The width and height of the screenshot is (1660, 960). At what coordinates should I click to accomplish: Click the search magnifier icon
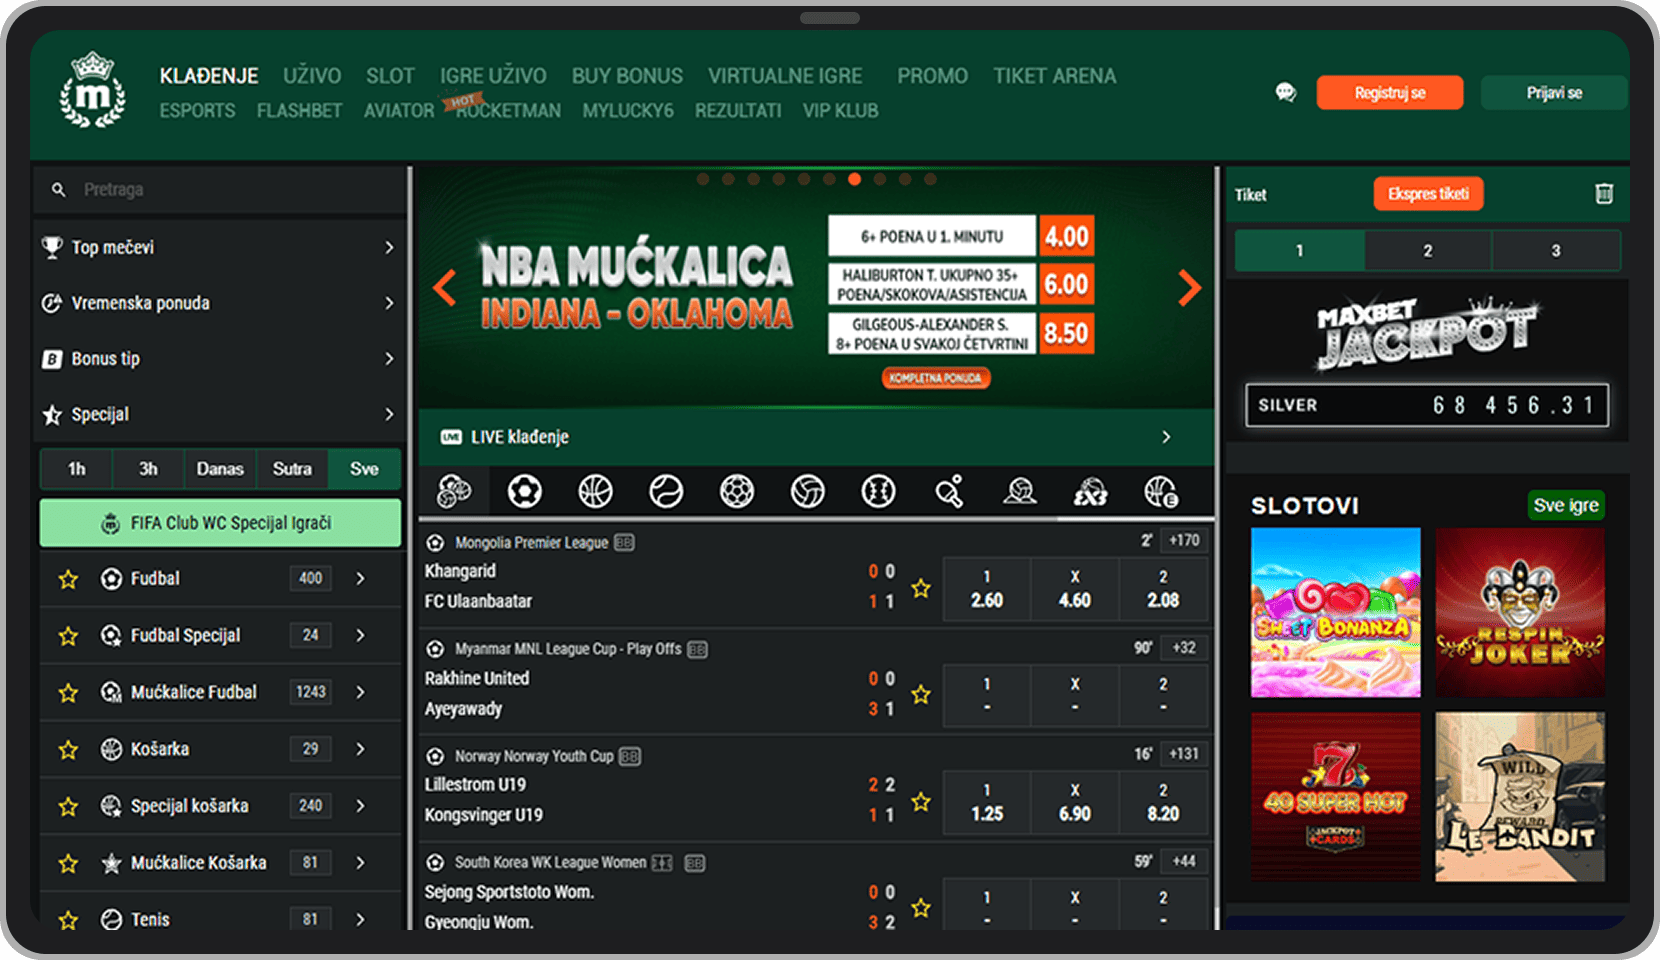pyautogui.click(x=58, y=189)
